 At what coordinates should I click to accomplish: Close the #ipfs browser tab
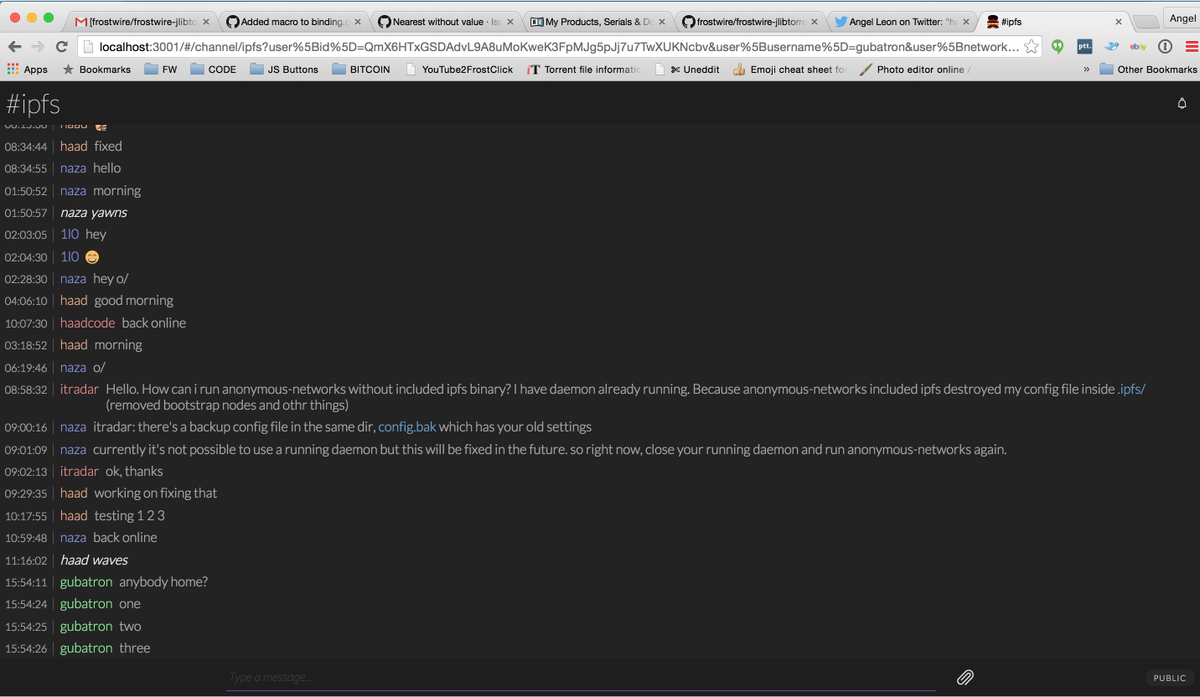1118,21
